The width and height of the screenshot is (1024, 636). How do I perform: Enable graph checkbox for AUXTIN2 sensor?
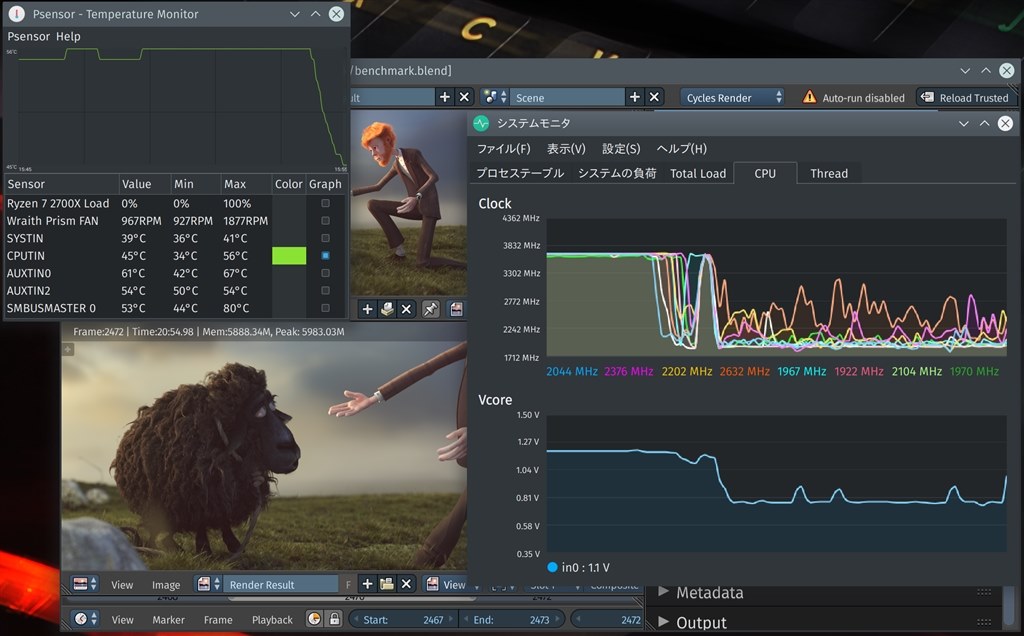[x=325, y=291]
